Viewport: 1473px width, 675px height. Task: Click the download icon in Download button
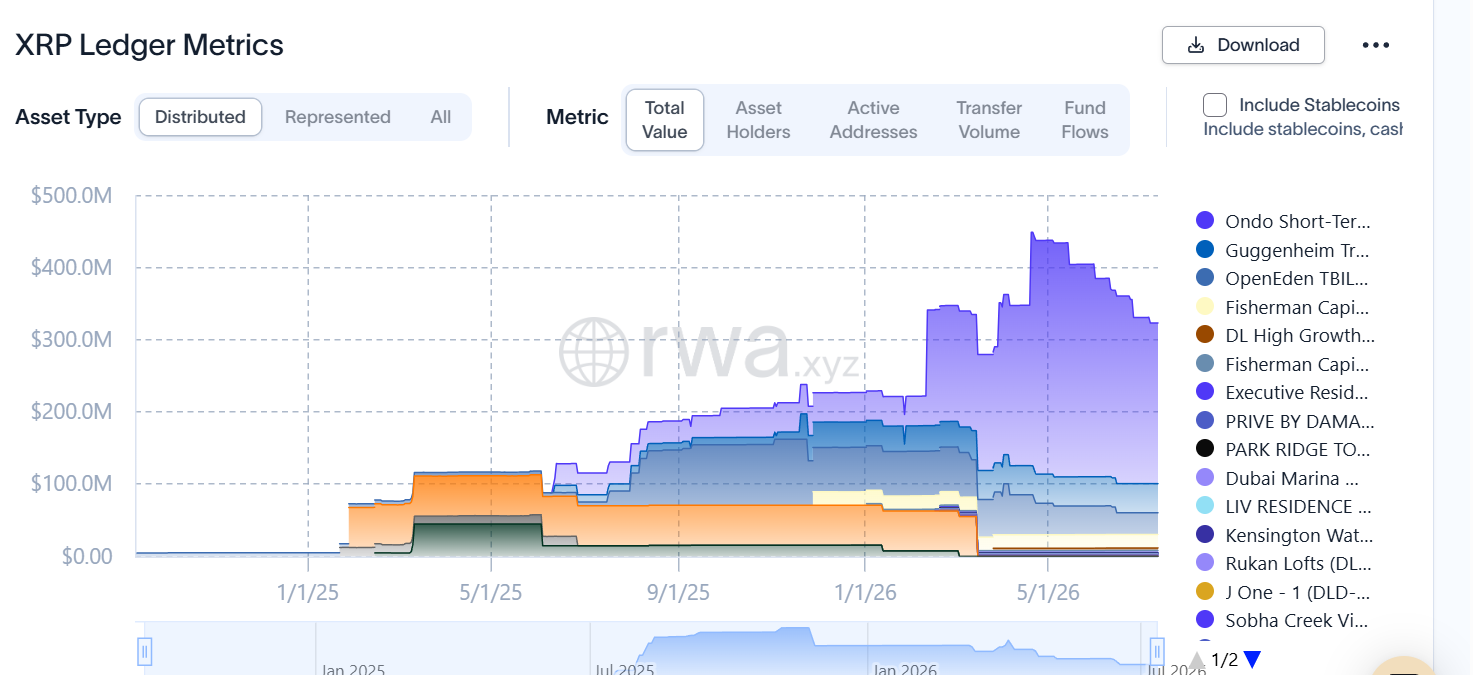point(1195,45)
